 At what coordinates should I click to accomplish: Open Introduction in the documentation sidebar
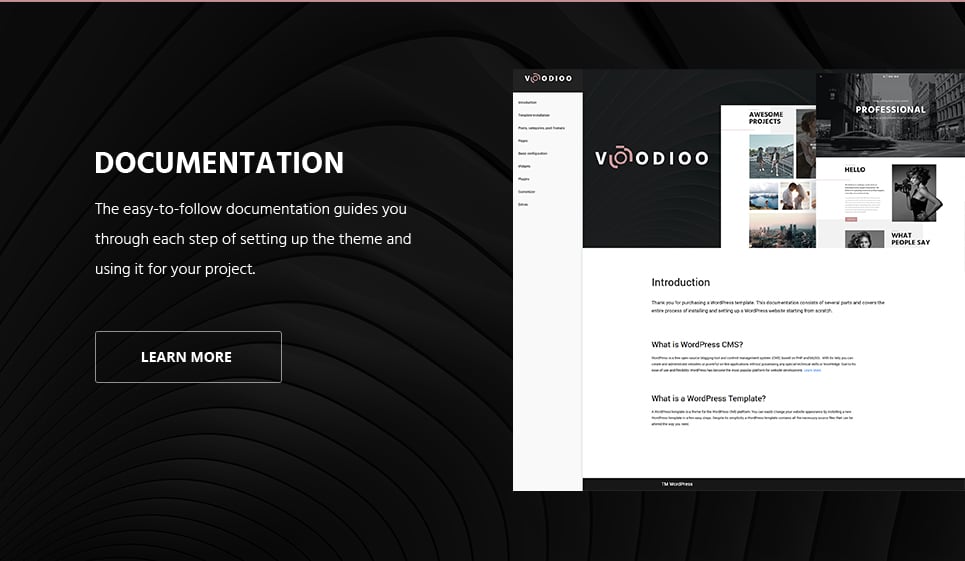(x=527, y=103)
